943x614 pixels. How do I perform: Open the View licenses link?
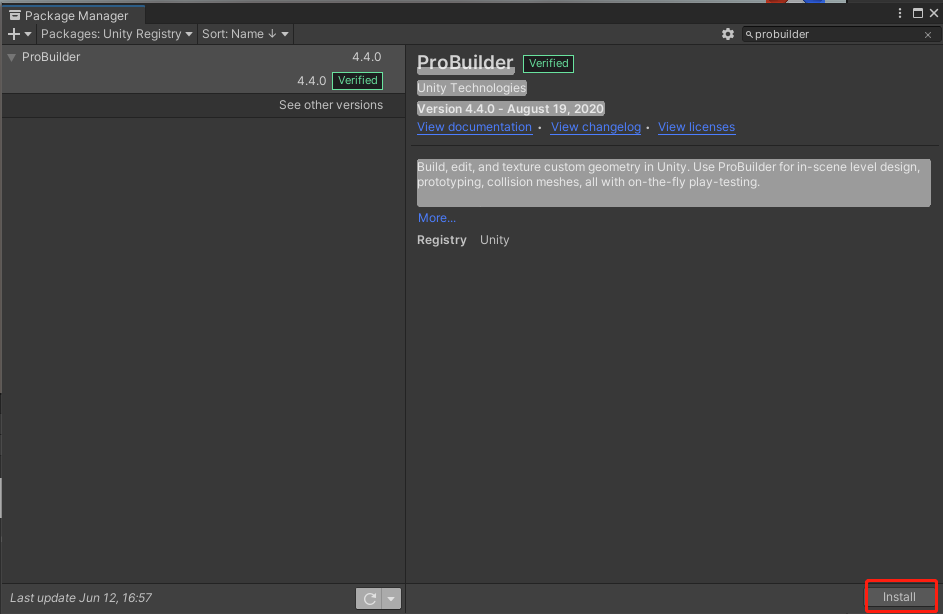[696, 127]
